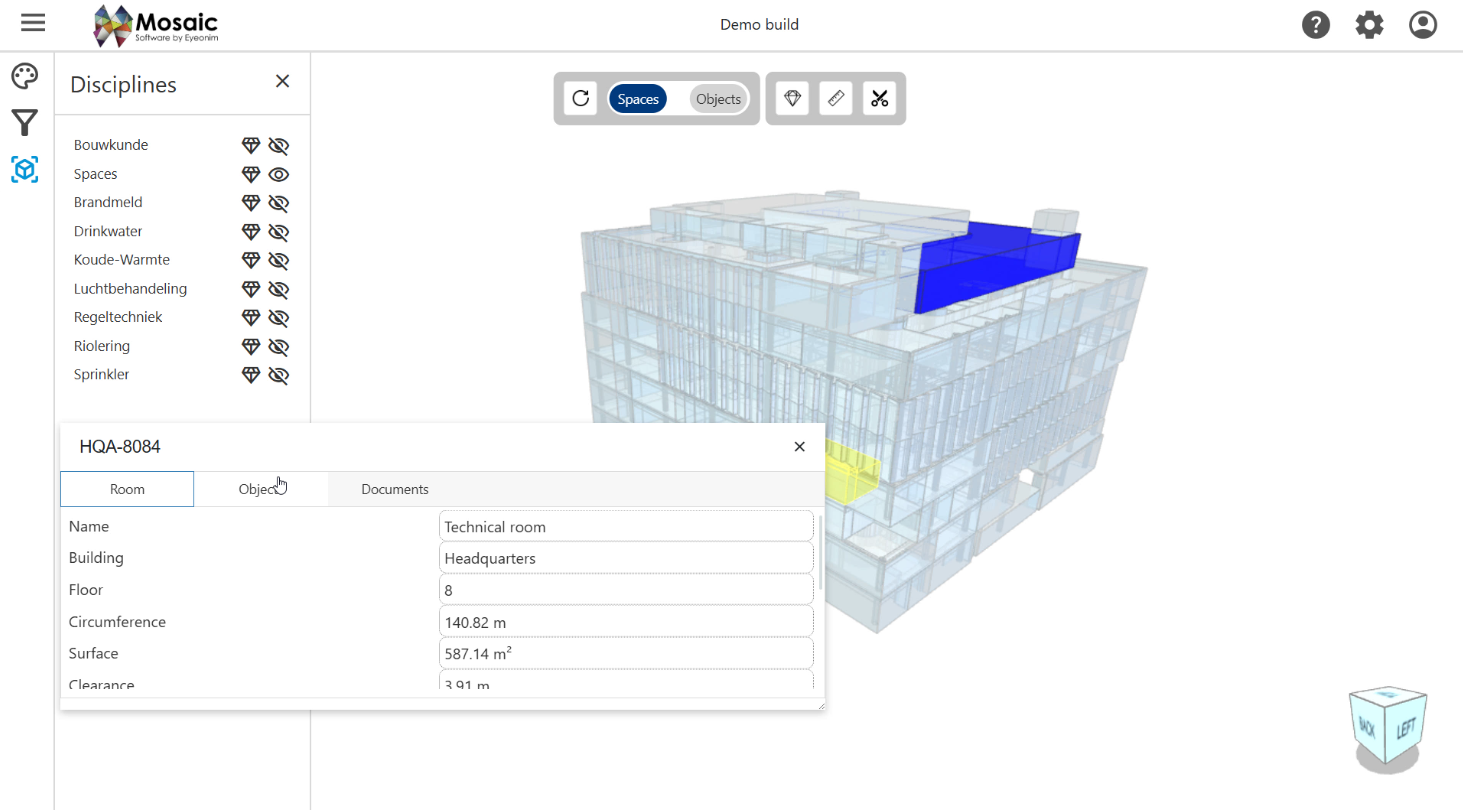Screen dimensions: 1463x810
Task: Open the disciplines cube sidebar panel
Action: [x=25, y=170]
